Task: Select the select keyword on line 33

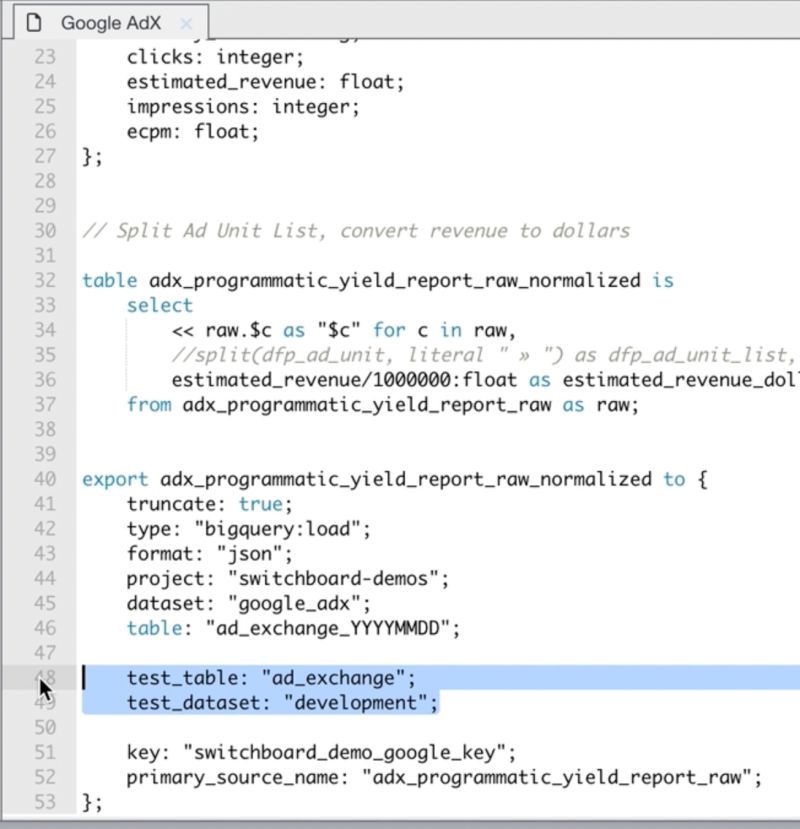Action: click(159, 305)
